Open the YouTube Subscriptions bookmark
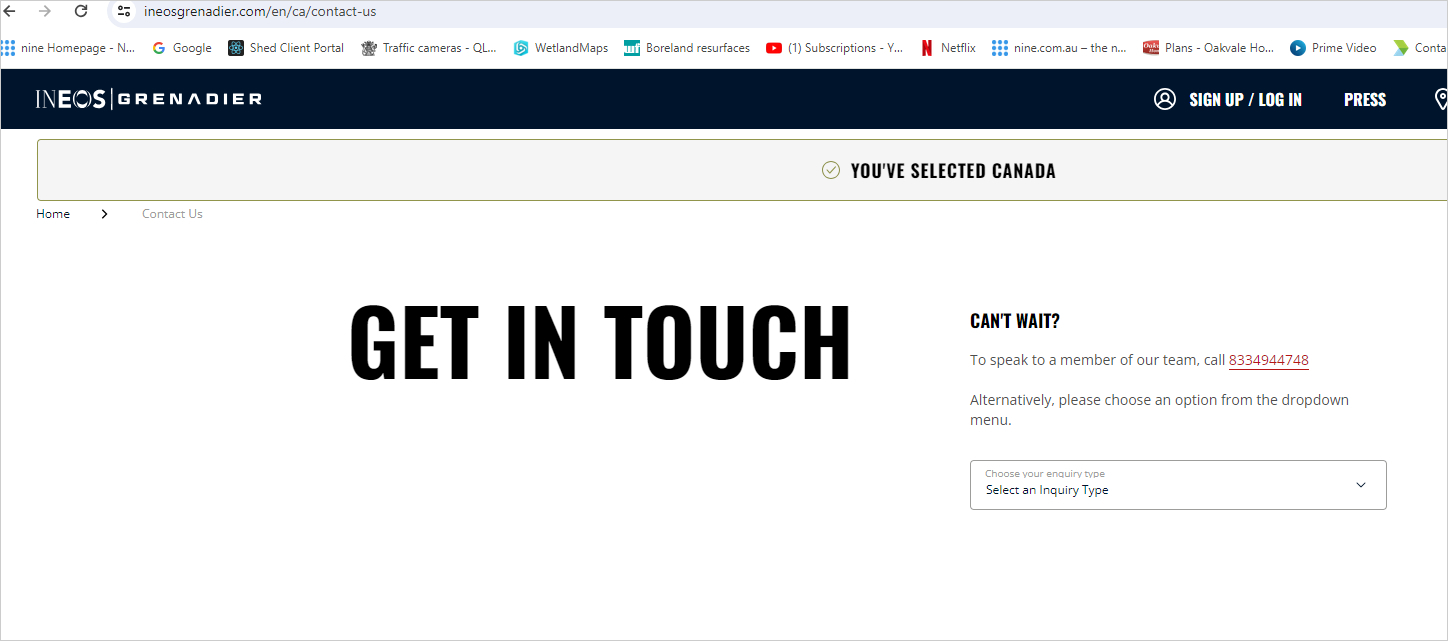The image size is (1448, 641). click(834, 48)
